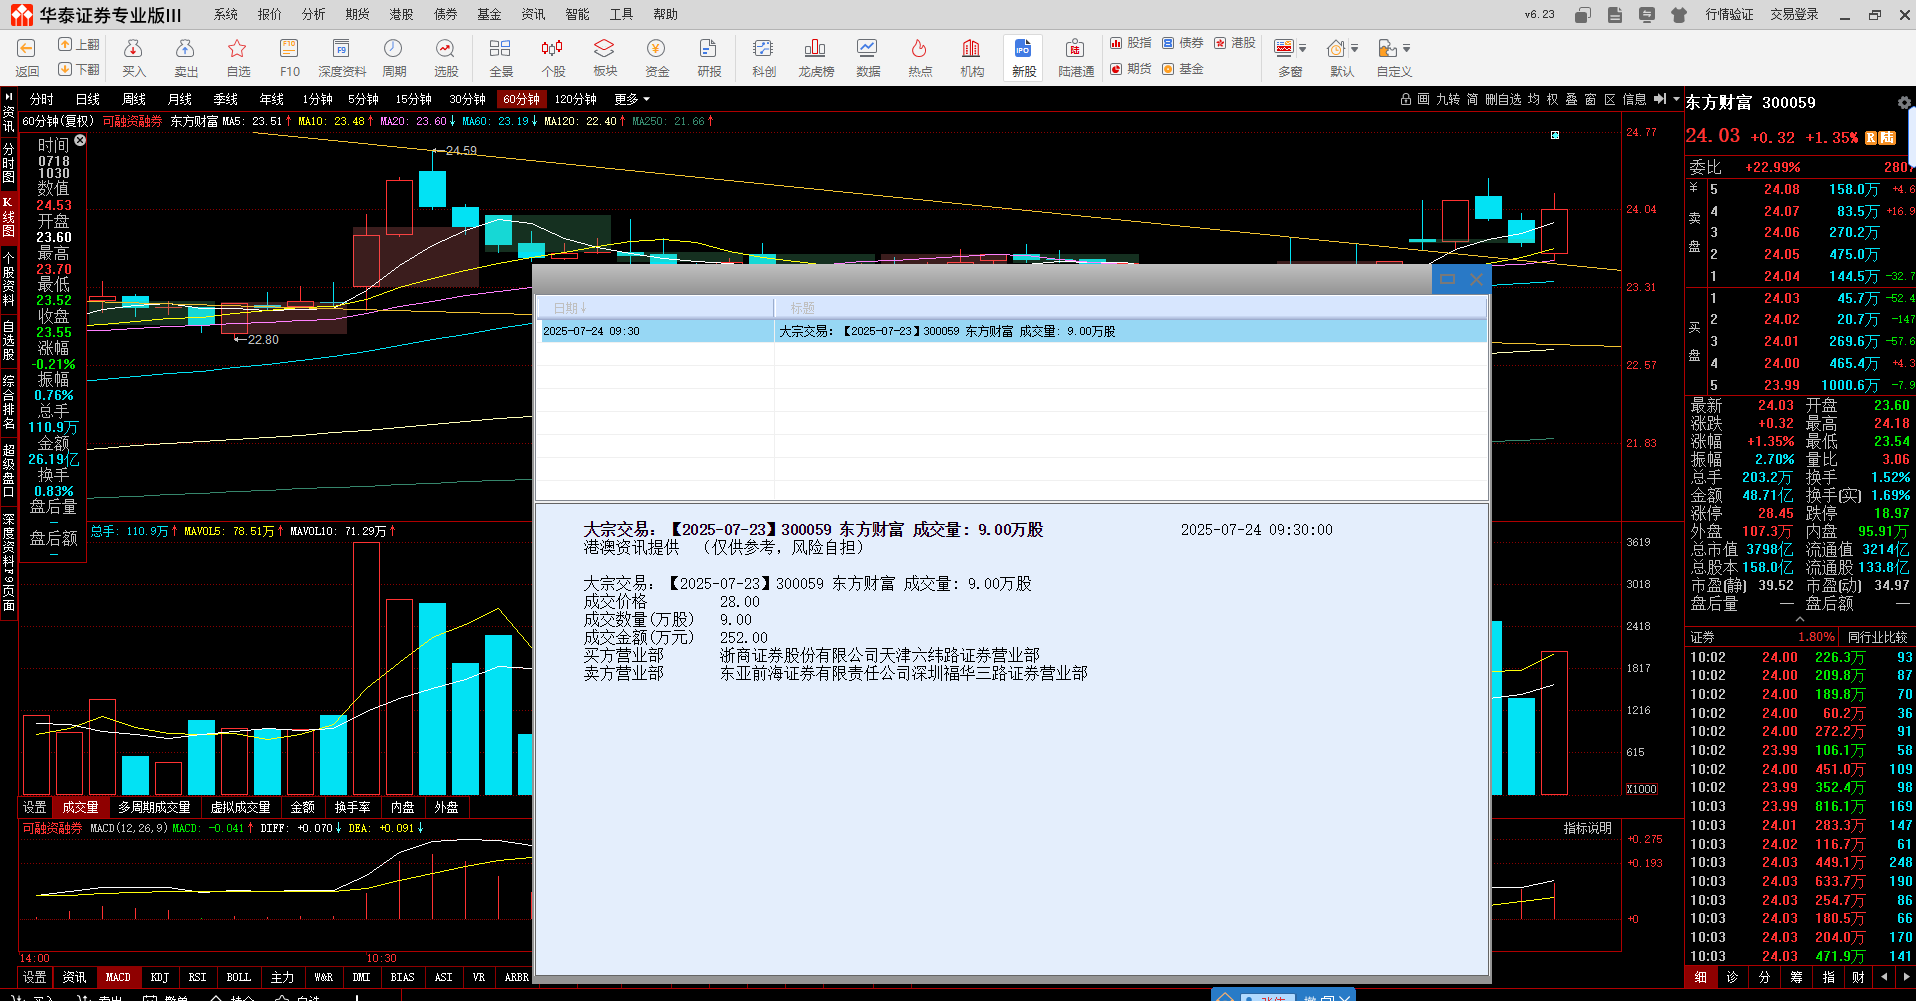Click the 周期 clock icon
Image resolution: width=1916 pixels, height=1001 pixels.
394,58
